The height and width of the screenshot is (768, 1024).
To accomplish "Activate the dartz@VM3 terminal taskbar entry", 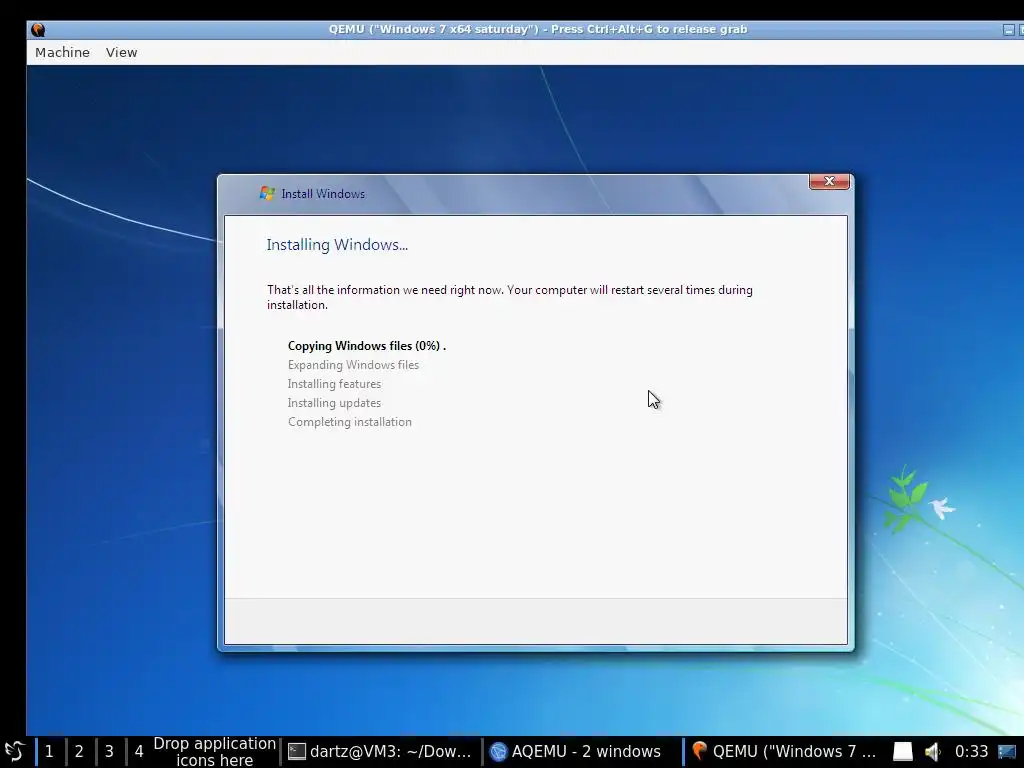I will (x=380, y=751).
